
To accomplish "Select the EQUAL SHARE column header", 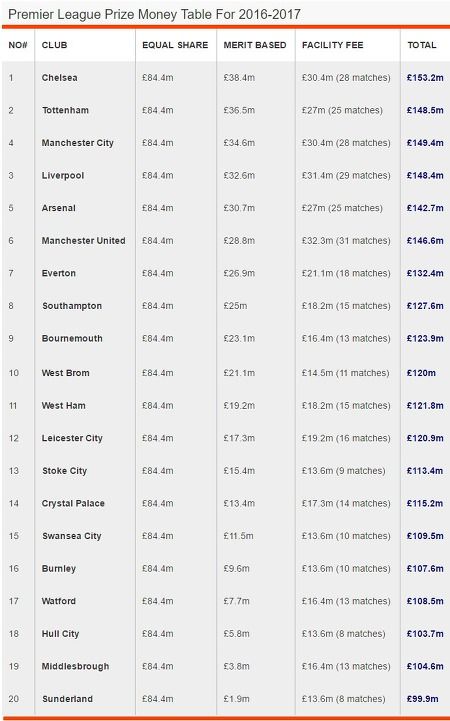I will 175,45.
